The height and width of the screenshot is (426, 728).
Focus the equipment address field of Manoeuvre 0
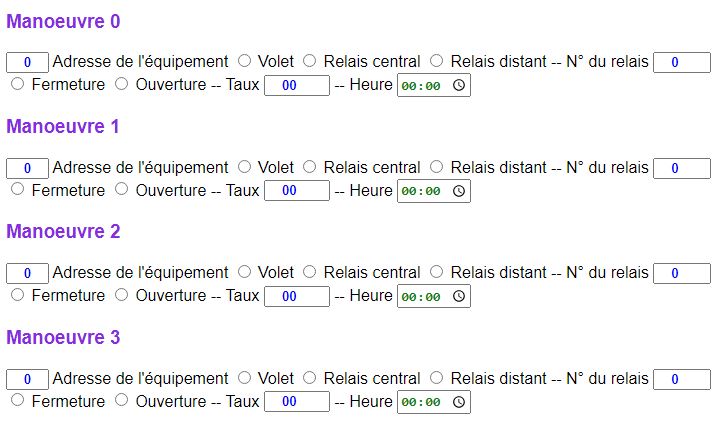pos(27,62)
